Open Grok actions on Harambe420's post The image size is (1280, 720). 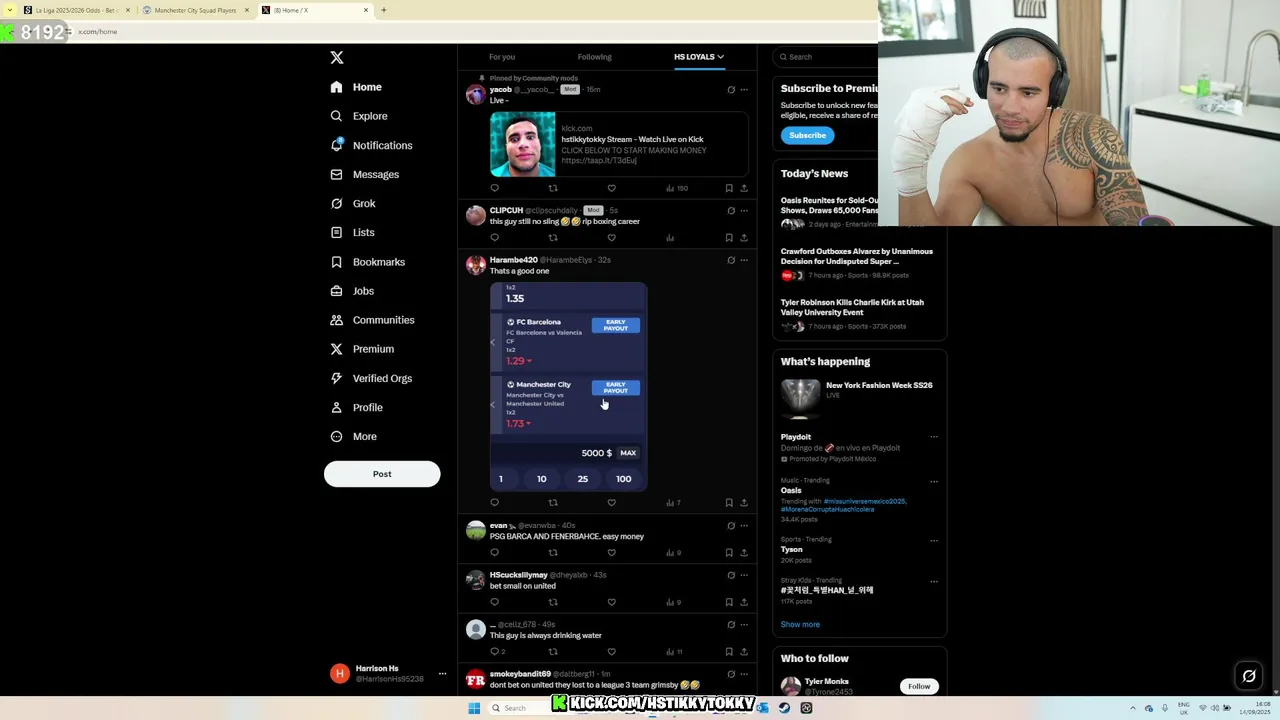pos(731,260)
